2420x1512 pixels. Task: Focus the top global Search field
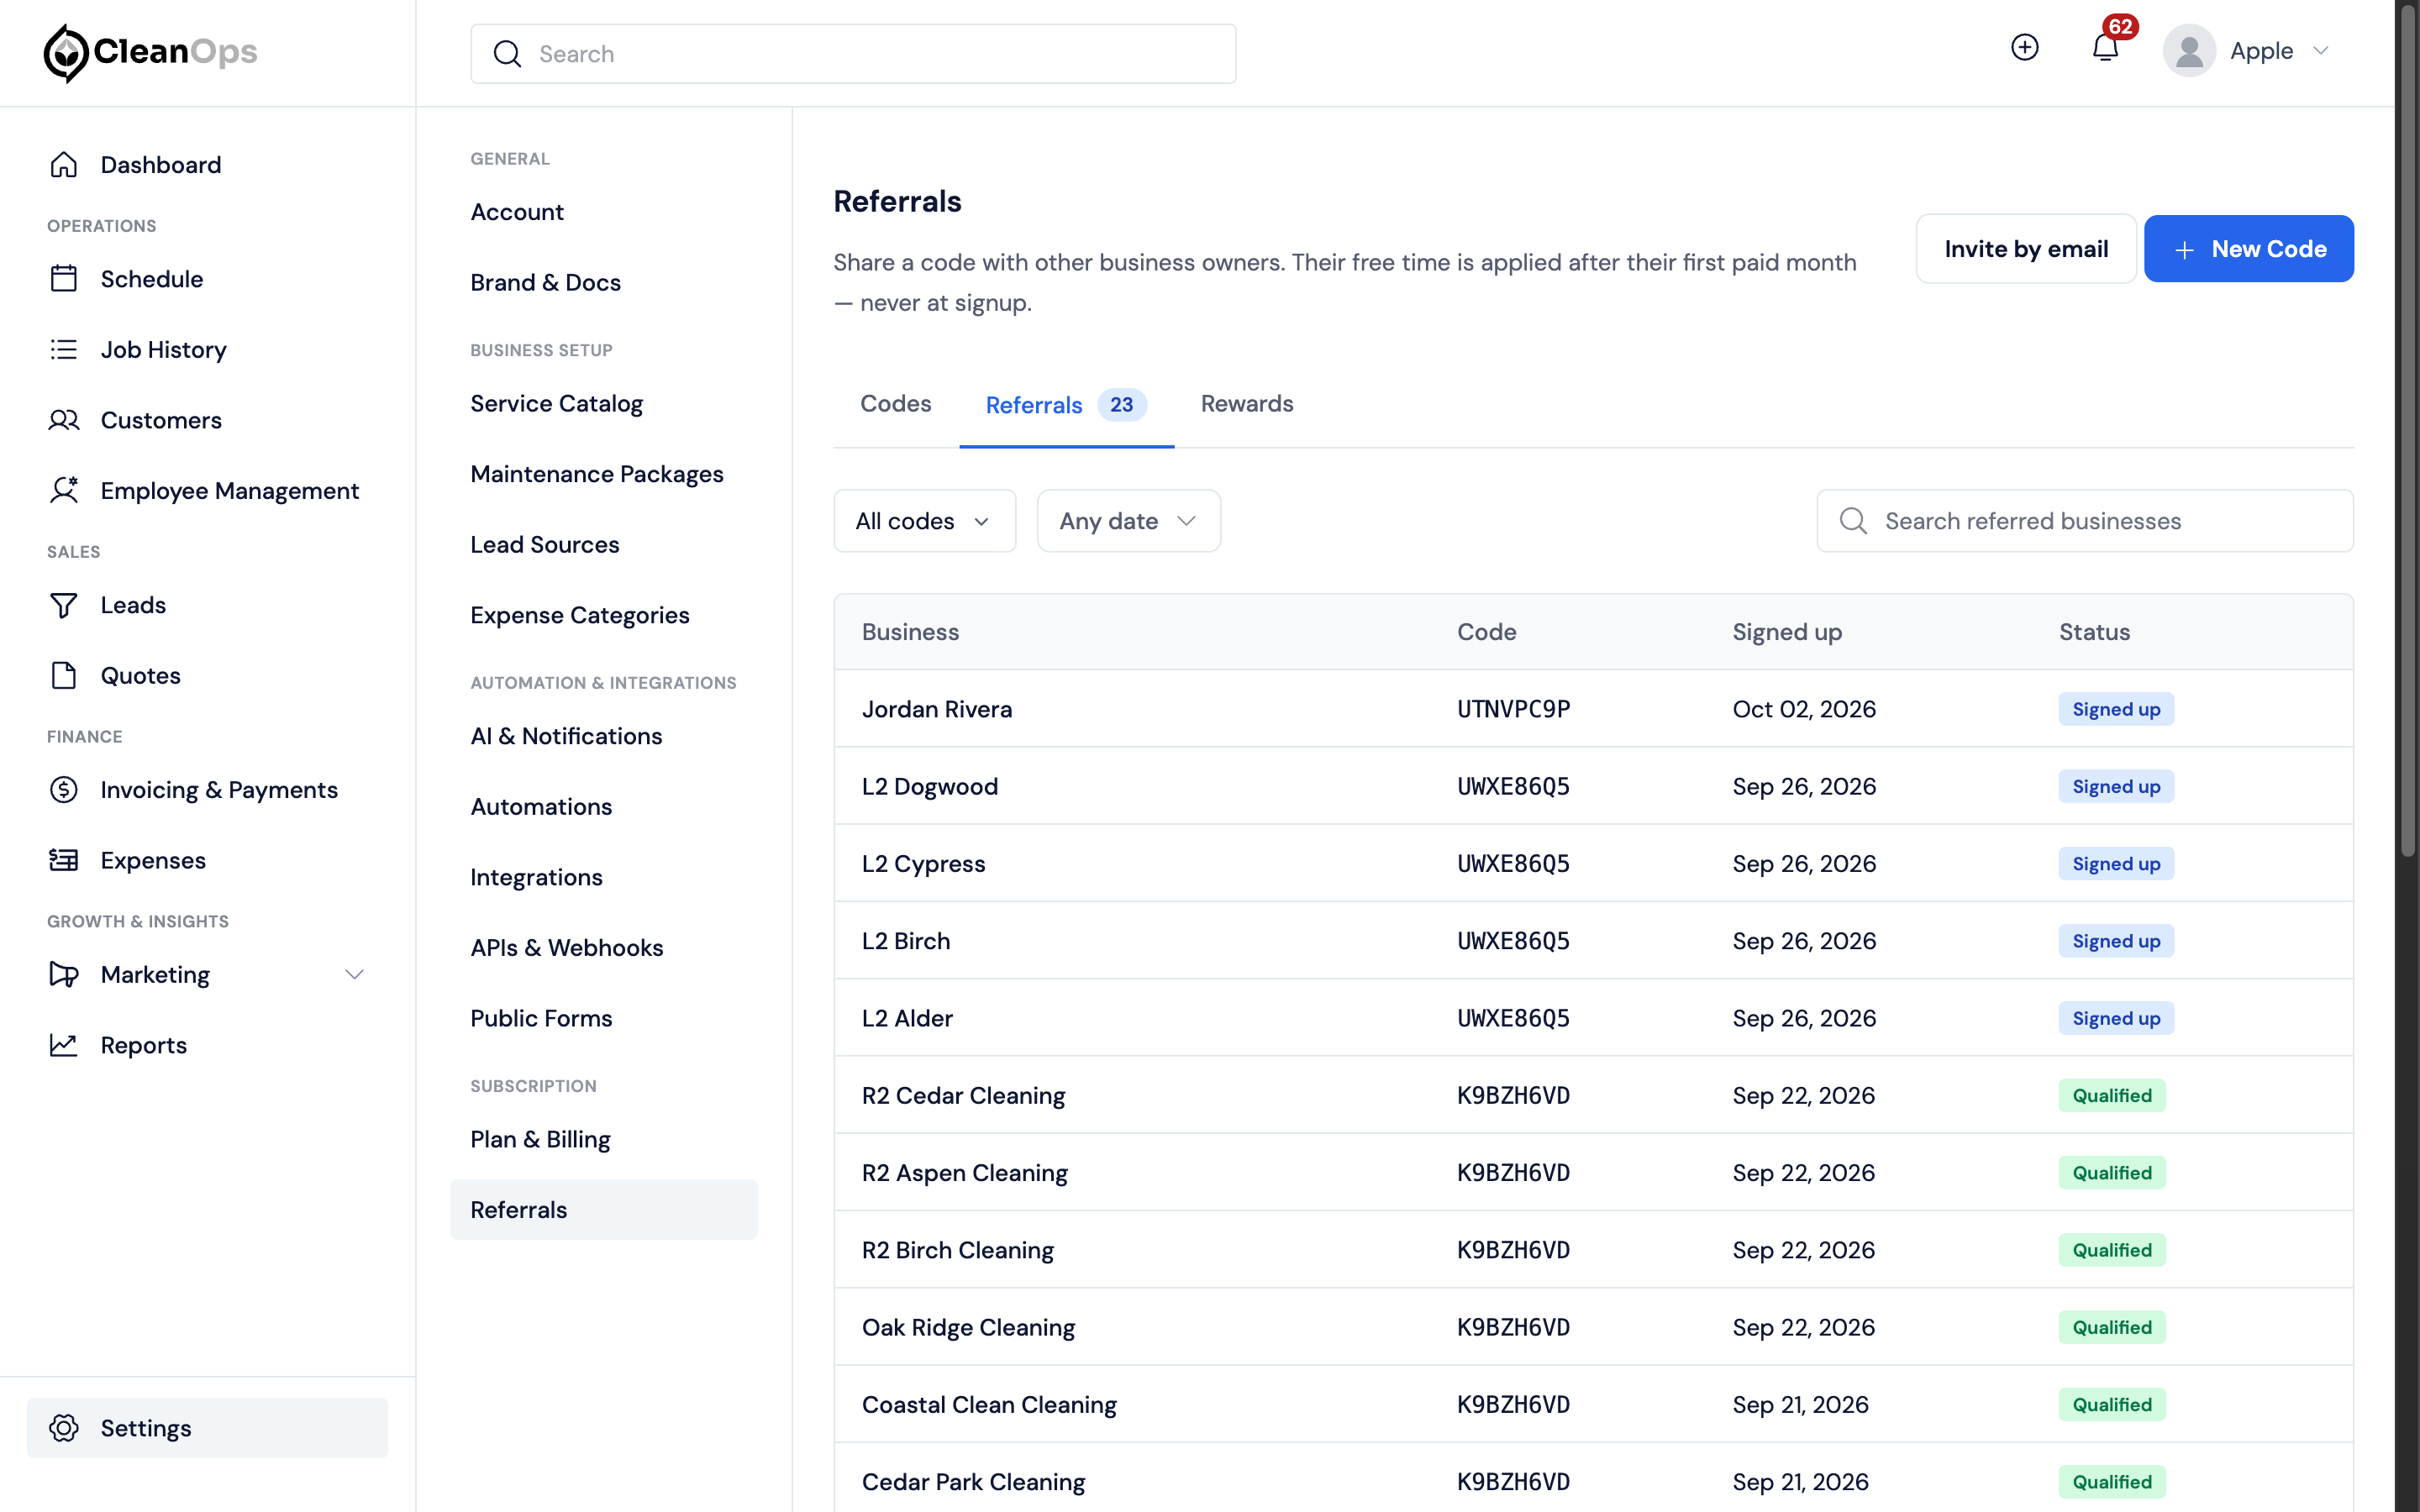(x=853, y=54)
